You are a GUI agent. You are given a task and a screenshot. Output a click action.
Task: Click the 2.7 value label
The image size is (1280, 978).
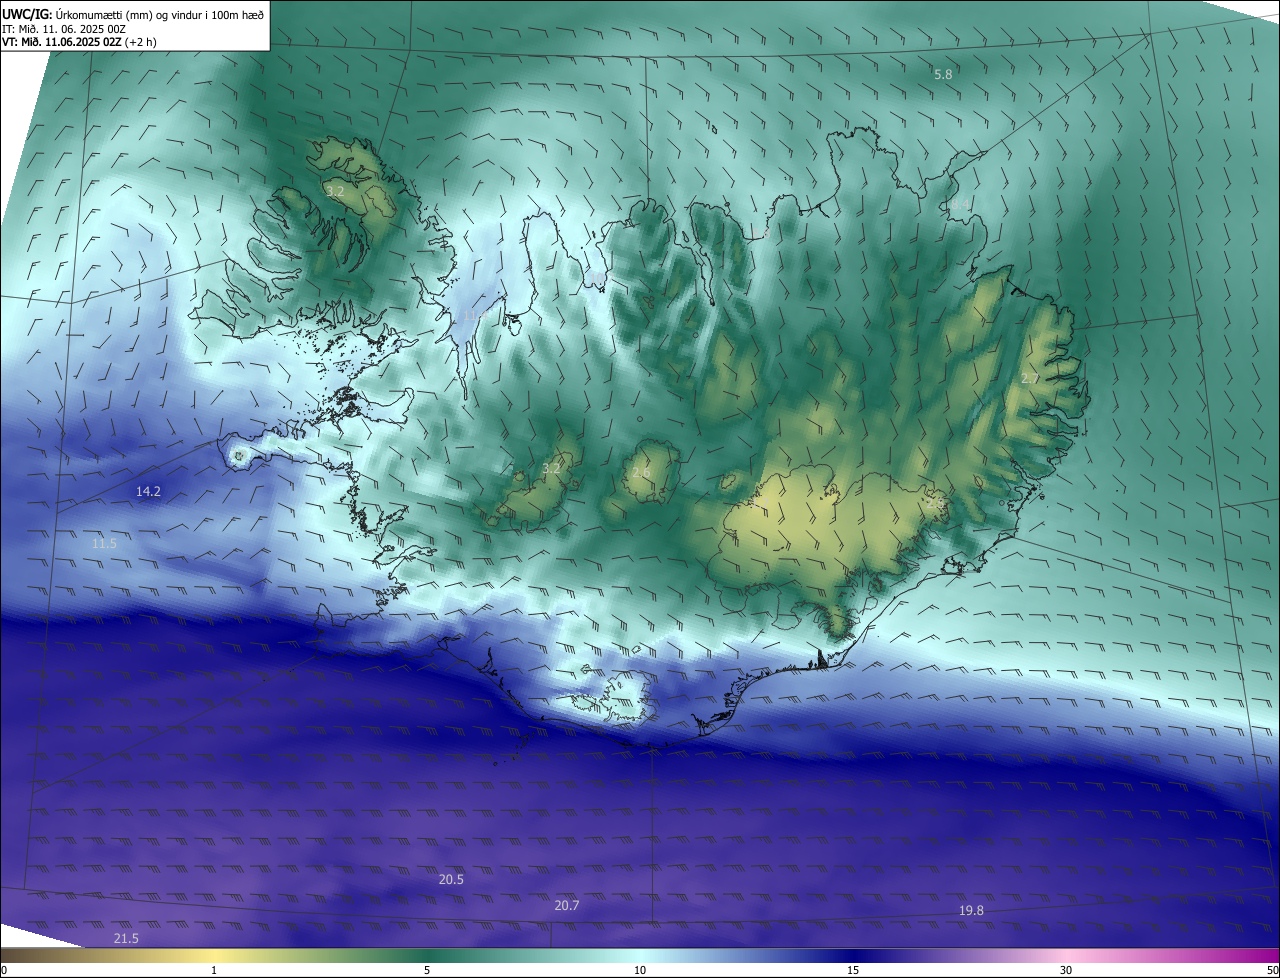(1030, 379)
